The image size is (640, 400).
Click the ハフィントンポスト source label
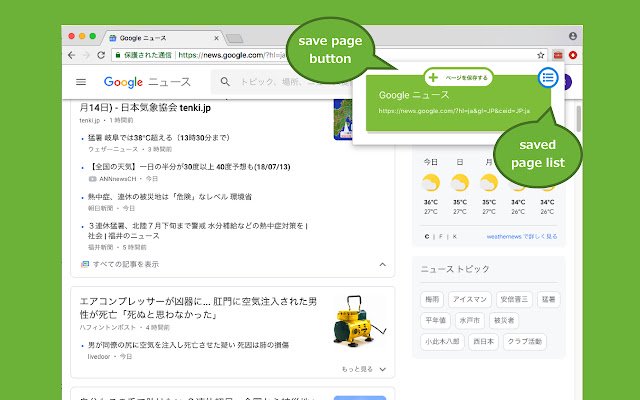point(109,327)
